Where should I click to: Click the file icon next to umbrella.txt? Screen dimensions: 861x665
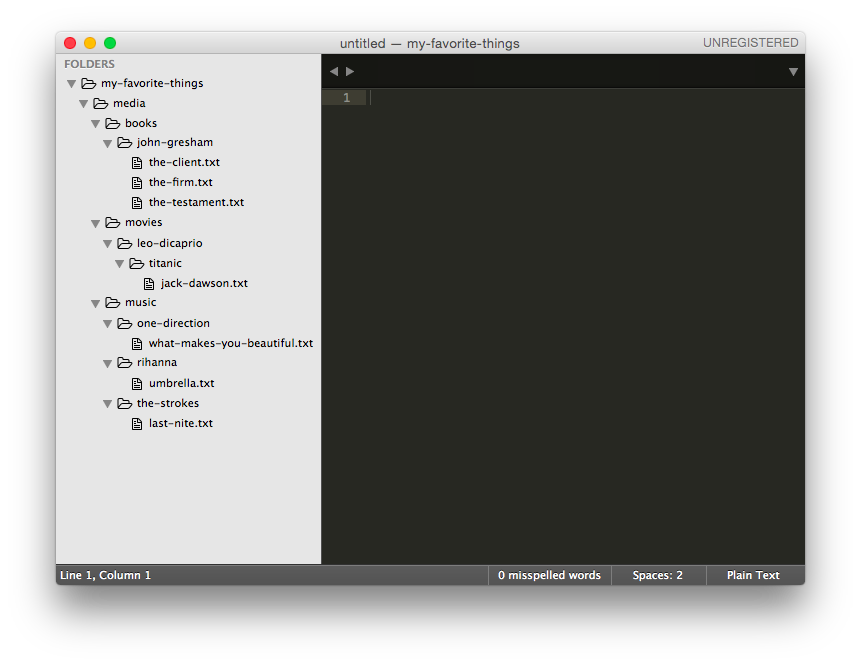(x=137, y=383)
